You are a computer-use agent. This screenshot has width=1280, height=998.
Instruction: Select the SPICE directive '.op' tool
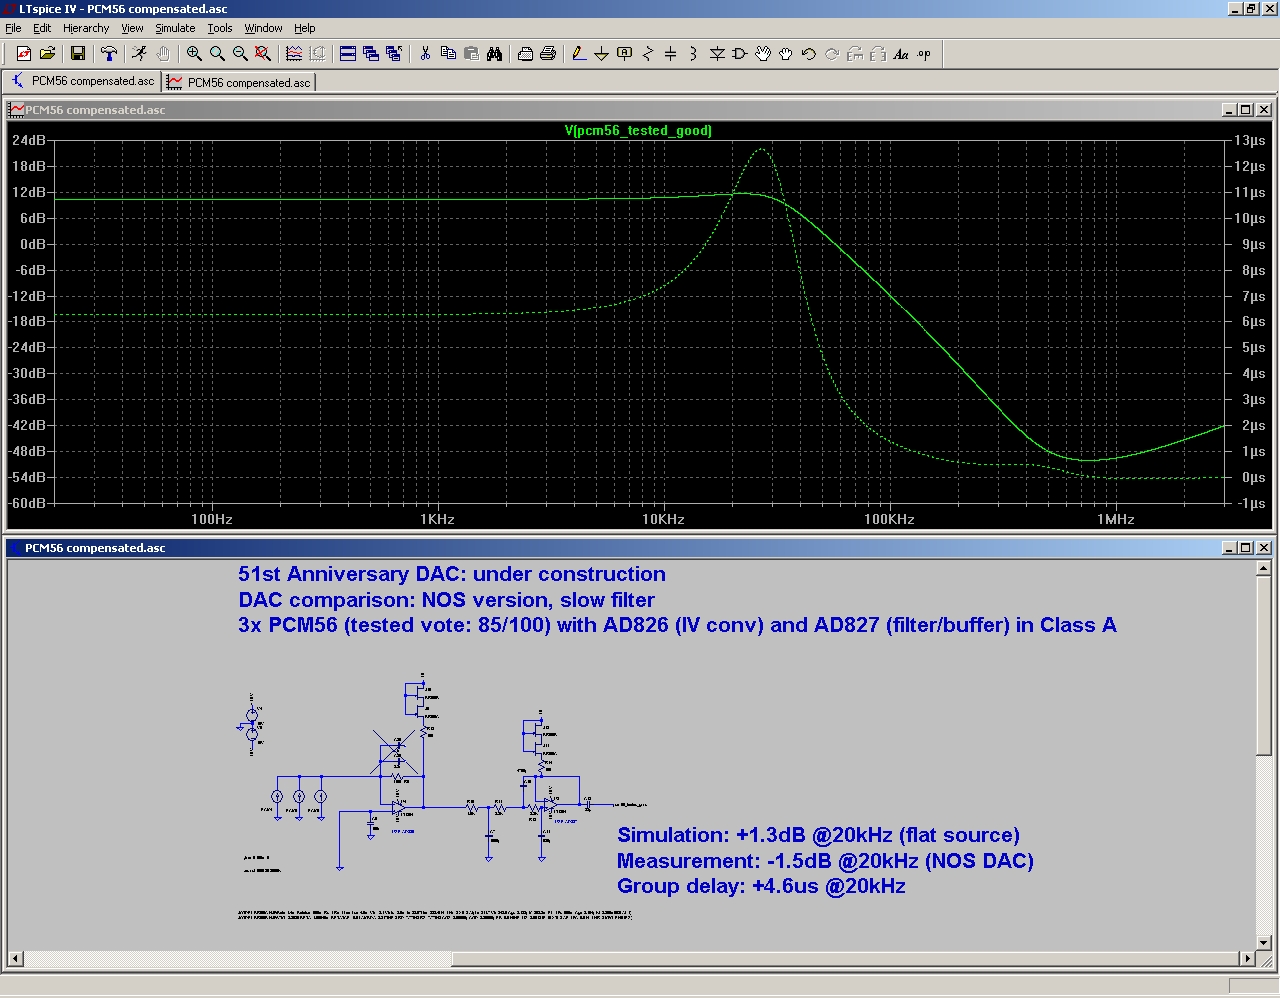click(x=924, y=54)
